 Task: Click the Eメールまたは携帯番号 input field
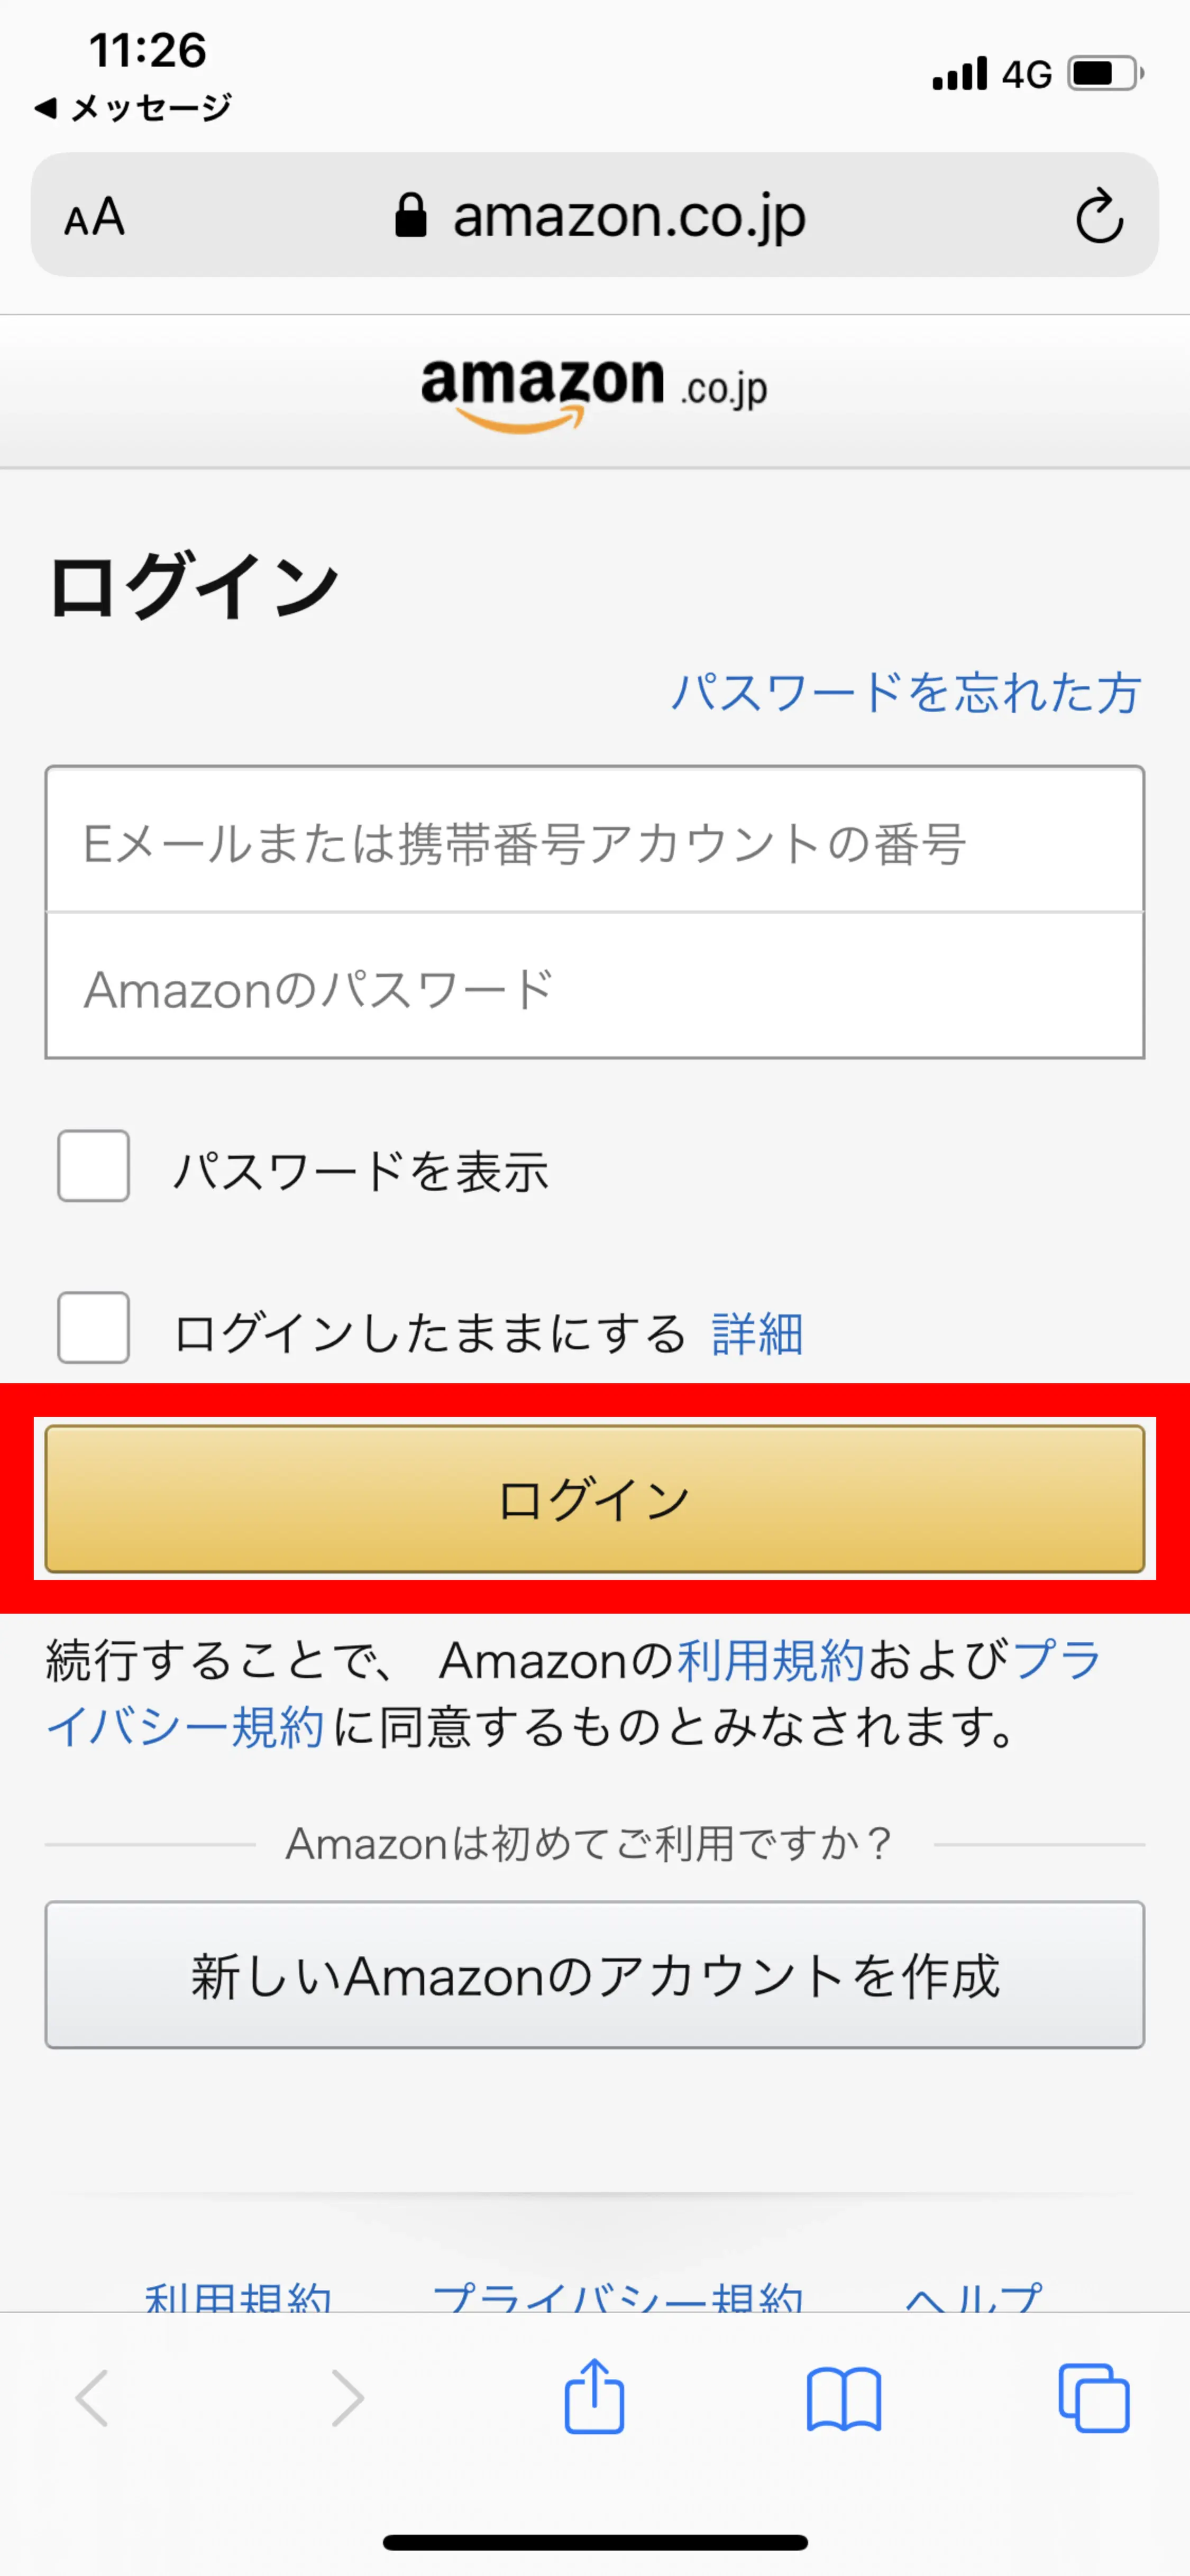594,841
